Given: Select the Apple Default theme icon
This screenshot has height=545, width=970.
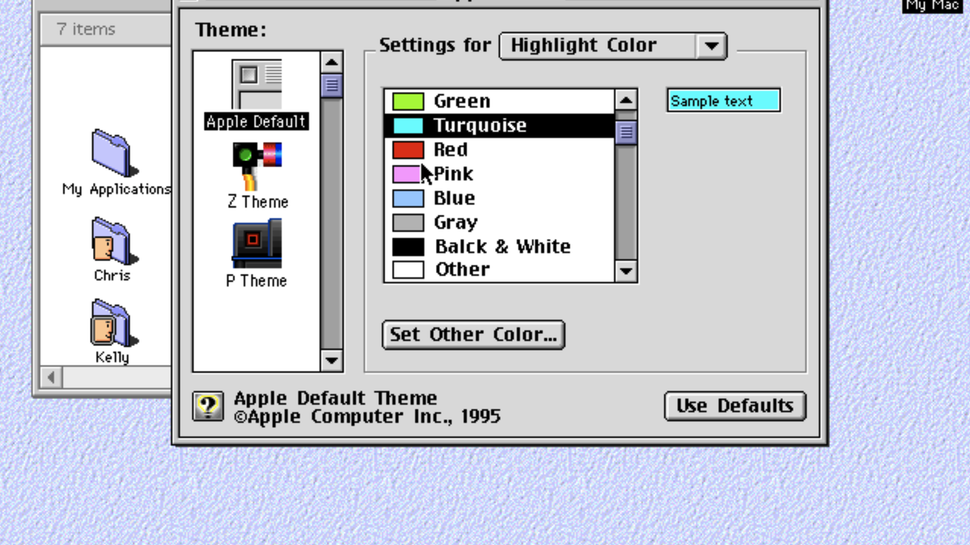Looking at the screenshot, I should [257, 86].
